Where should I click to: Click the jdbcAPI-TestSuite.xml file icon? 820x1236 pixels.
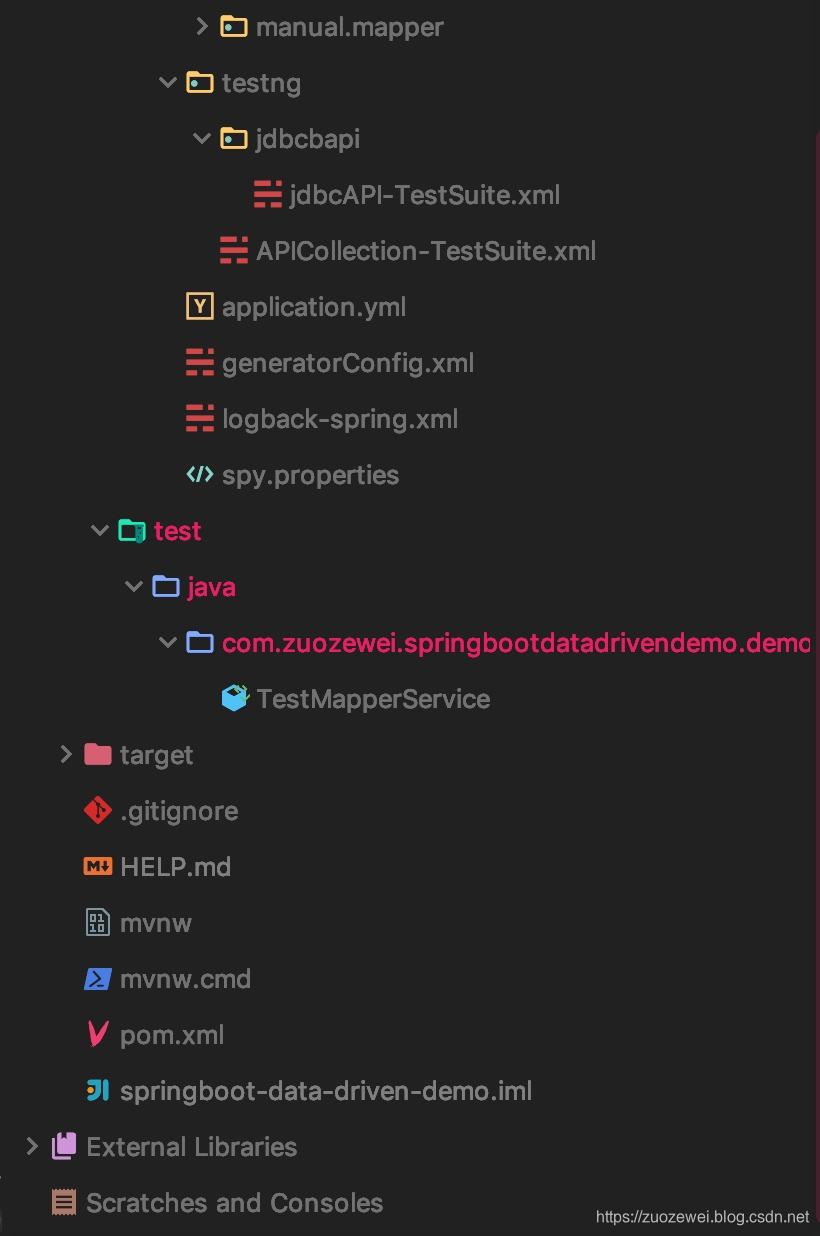click(267, 195)
